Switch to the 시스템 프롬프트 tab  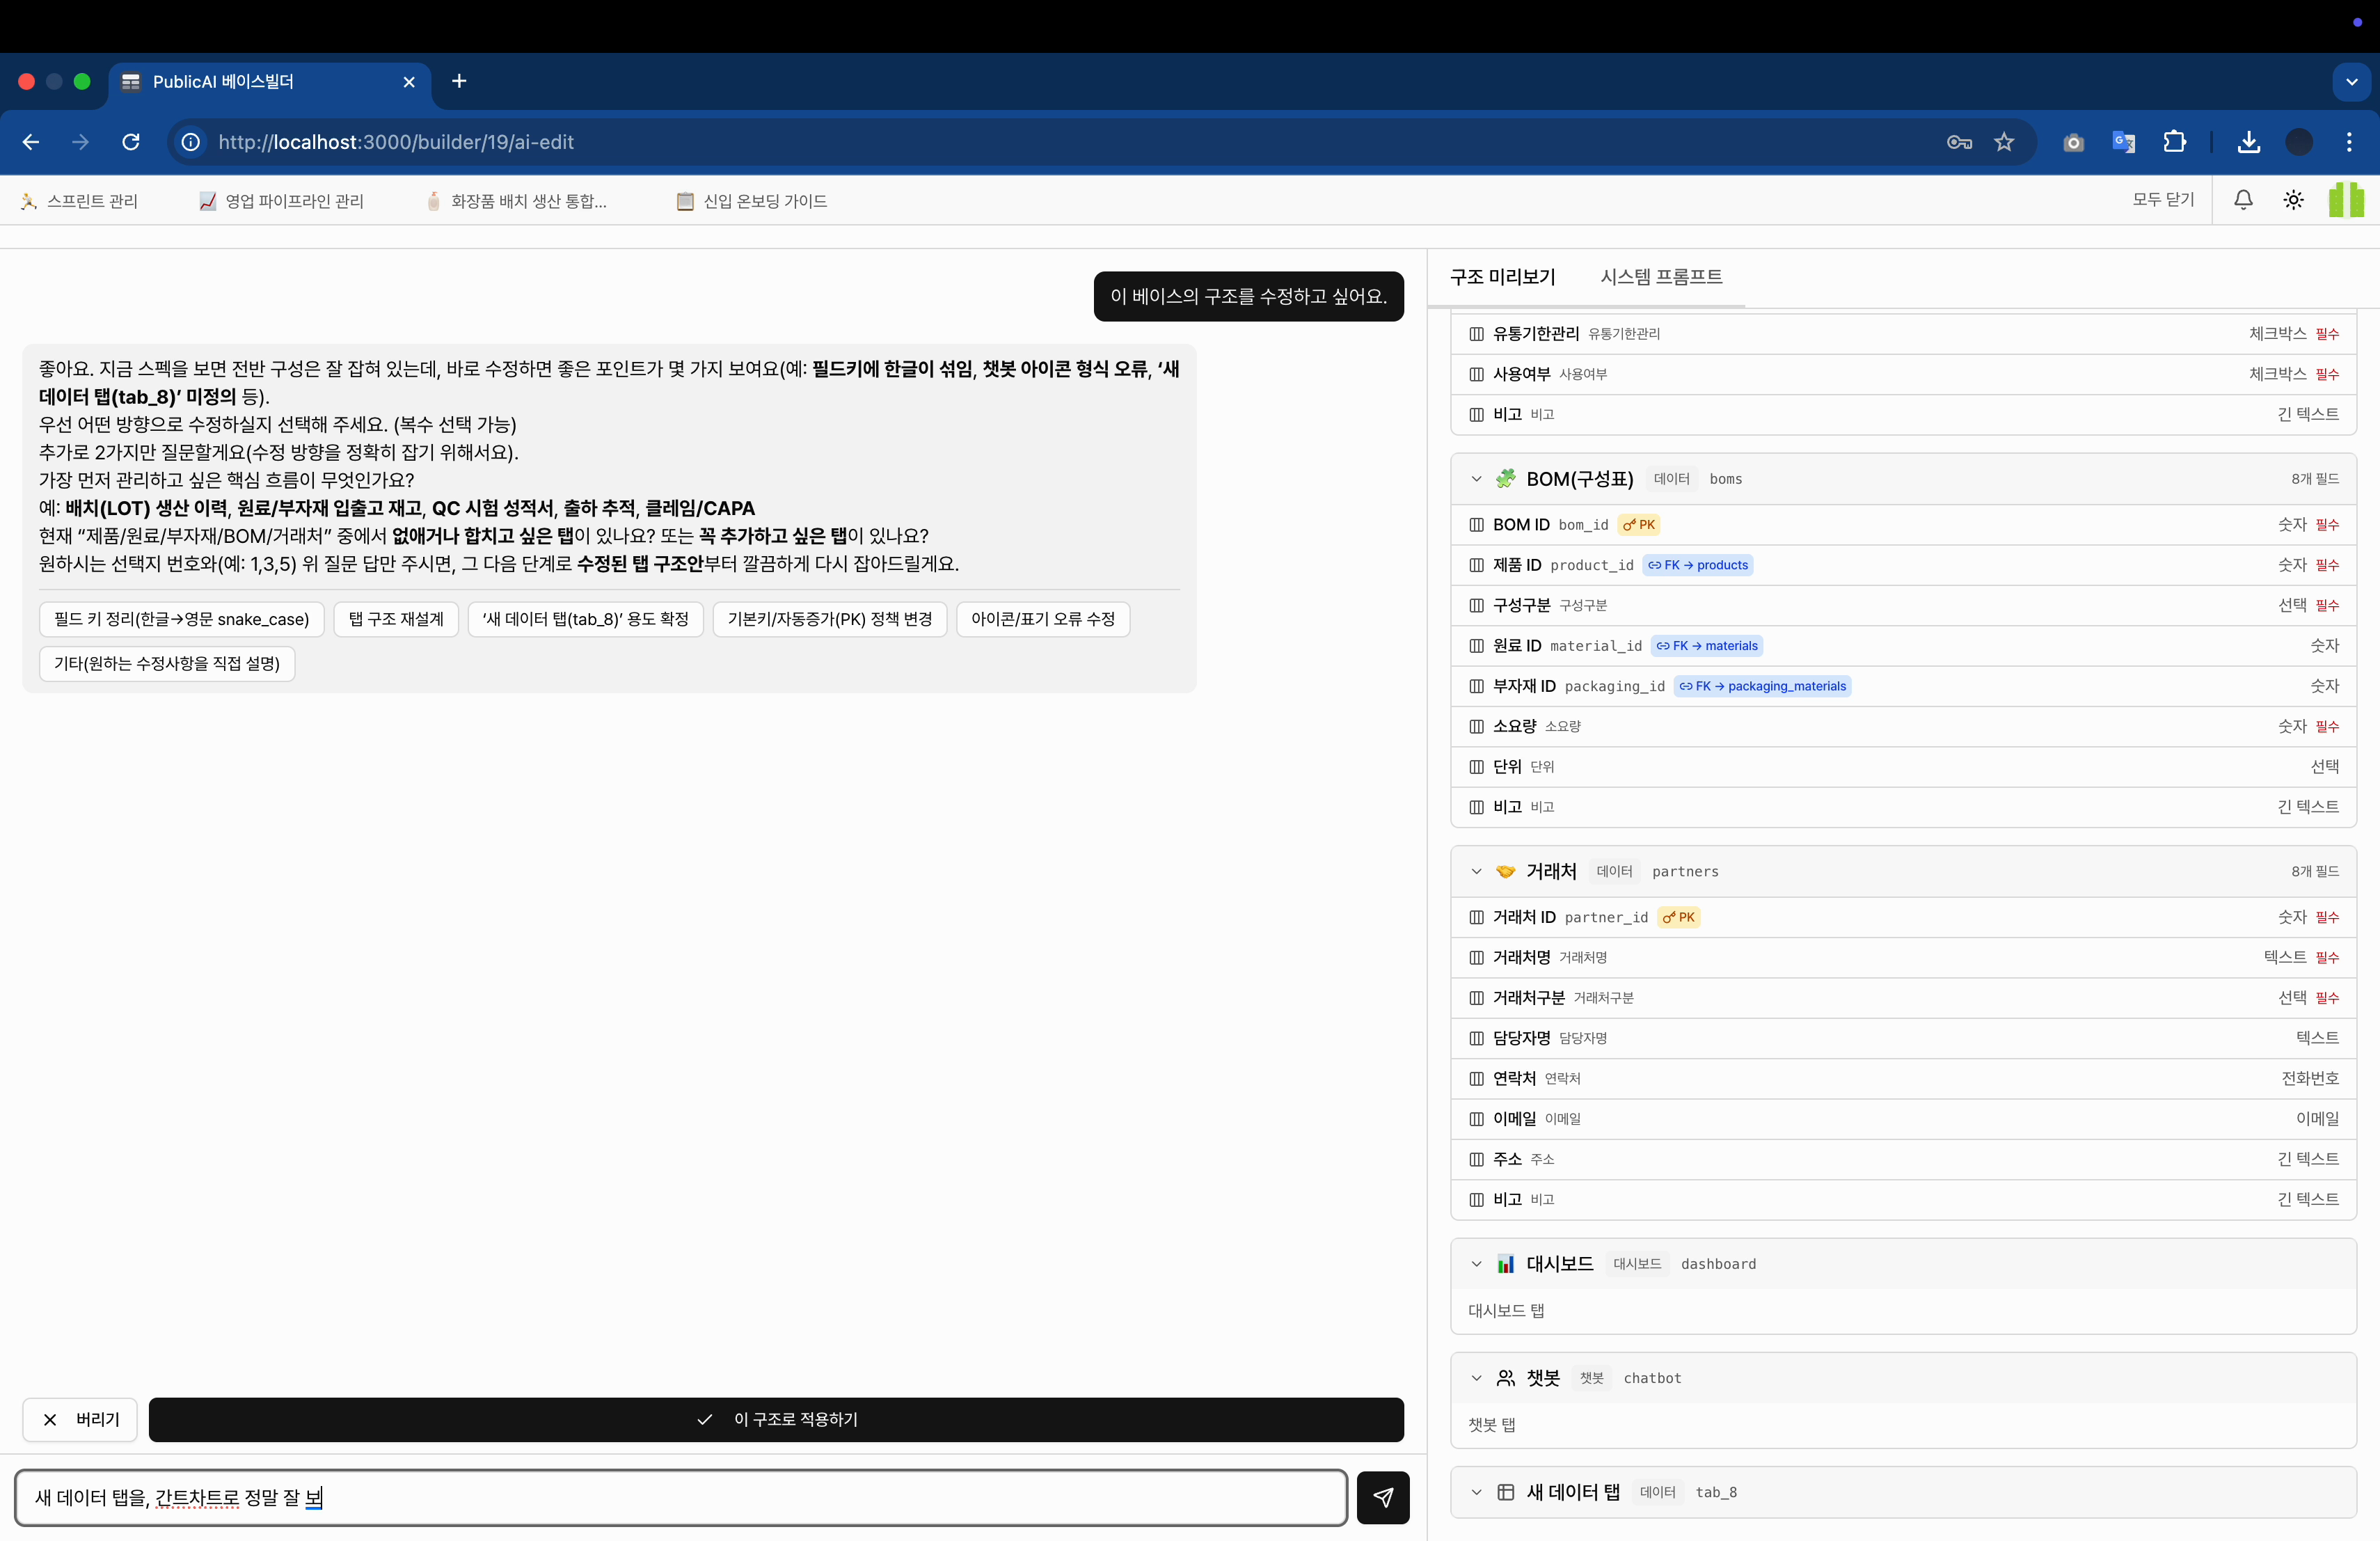[x=1661, y=277]
